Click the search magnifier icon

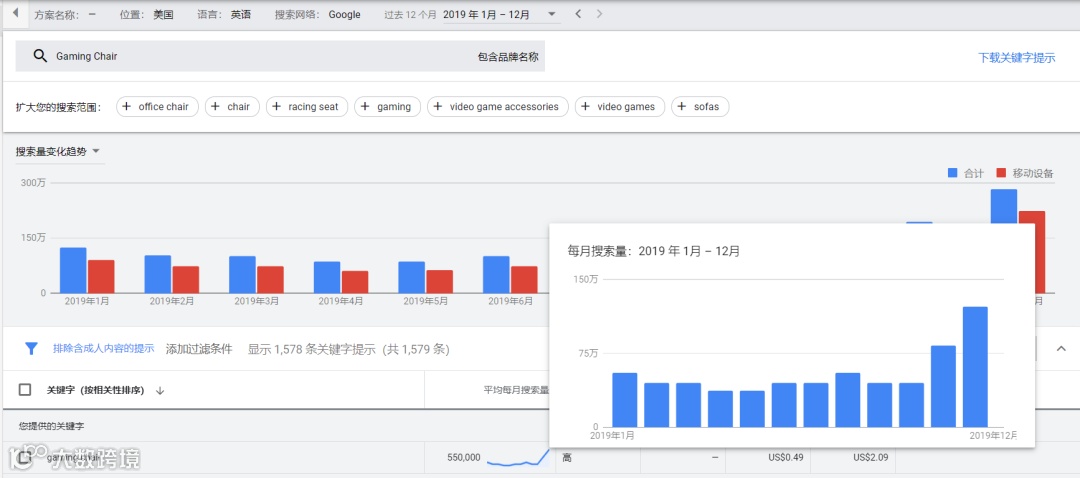(x=40, y=56)
